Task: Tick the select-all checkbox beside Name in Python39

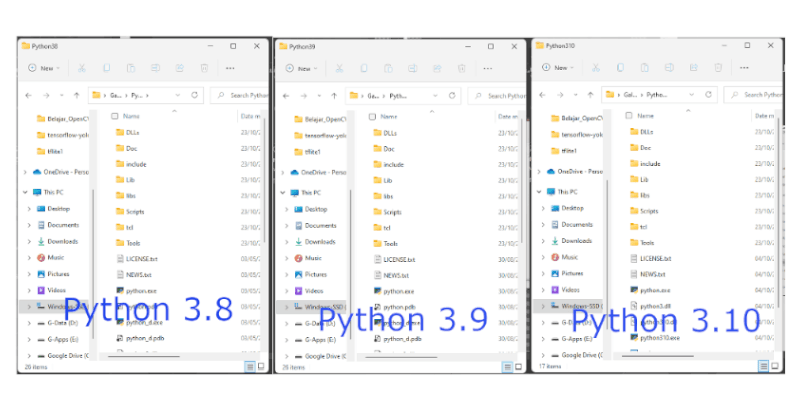Action: coord(372,117)
